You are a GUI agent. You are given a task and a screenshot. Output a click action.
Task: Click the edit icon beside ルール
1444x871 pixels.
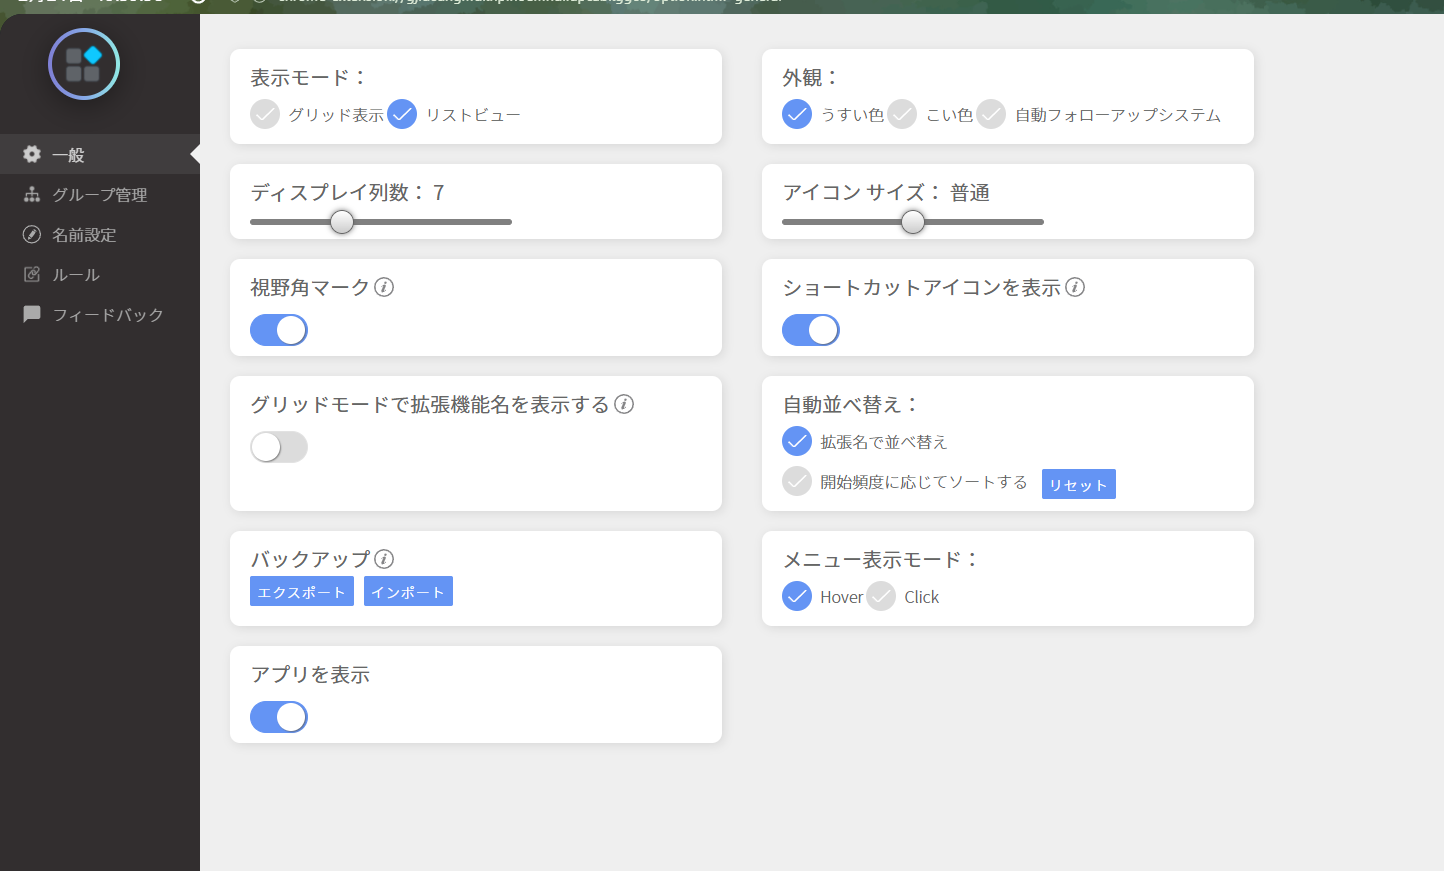[32, 274]
